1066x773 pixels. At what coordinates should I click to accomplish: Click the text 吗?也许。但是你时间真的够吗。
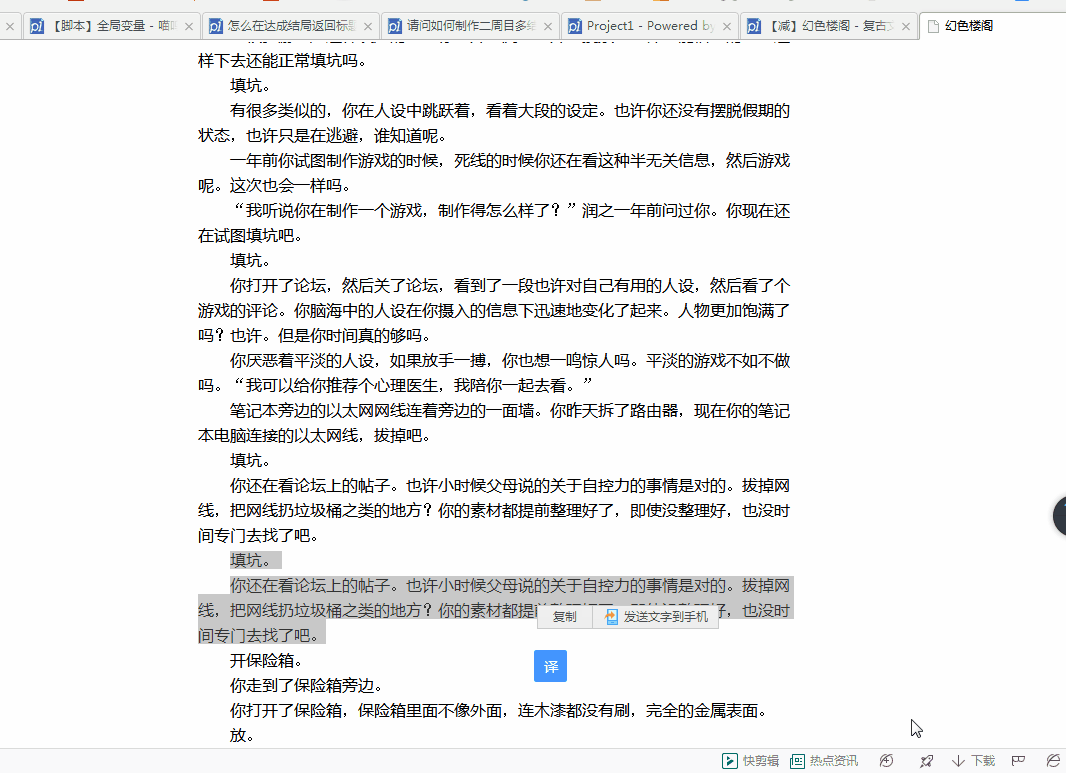click(x=314, y=336)
